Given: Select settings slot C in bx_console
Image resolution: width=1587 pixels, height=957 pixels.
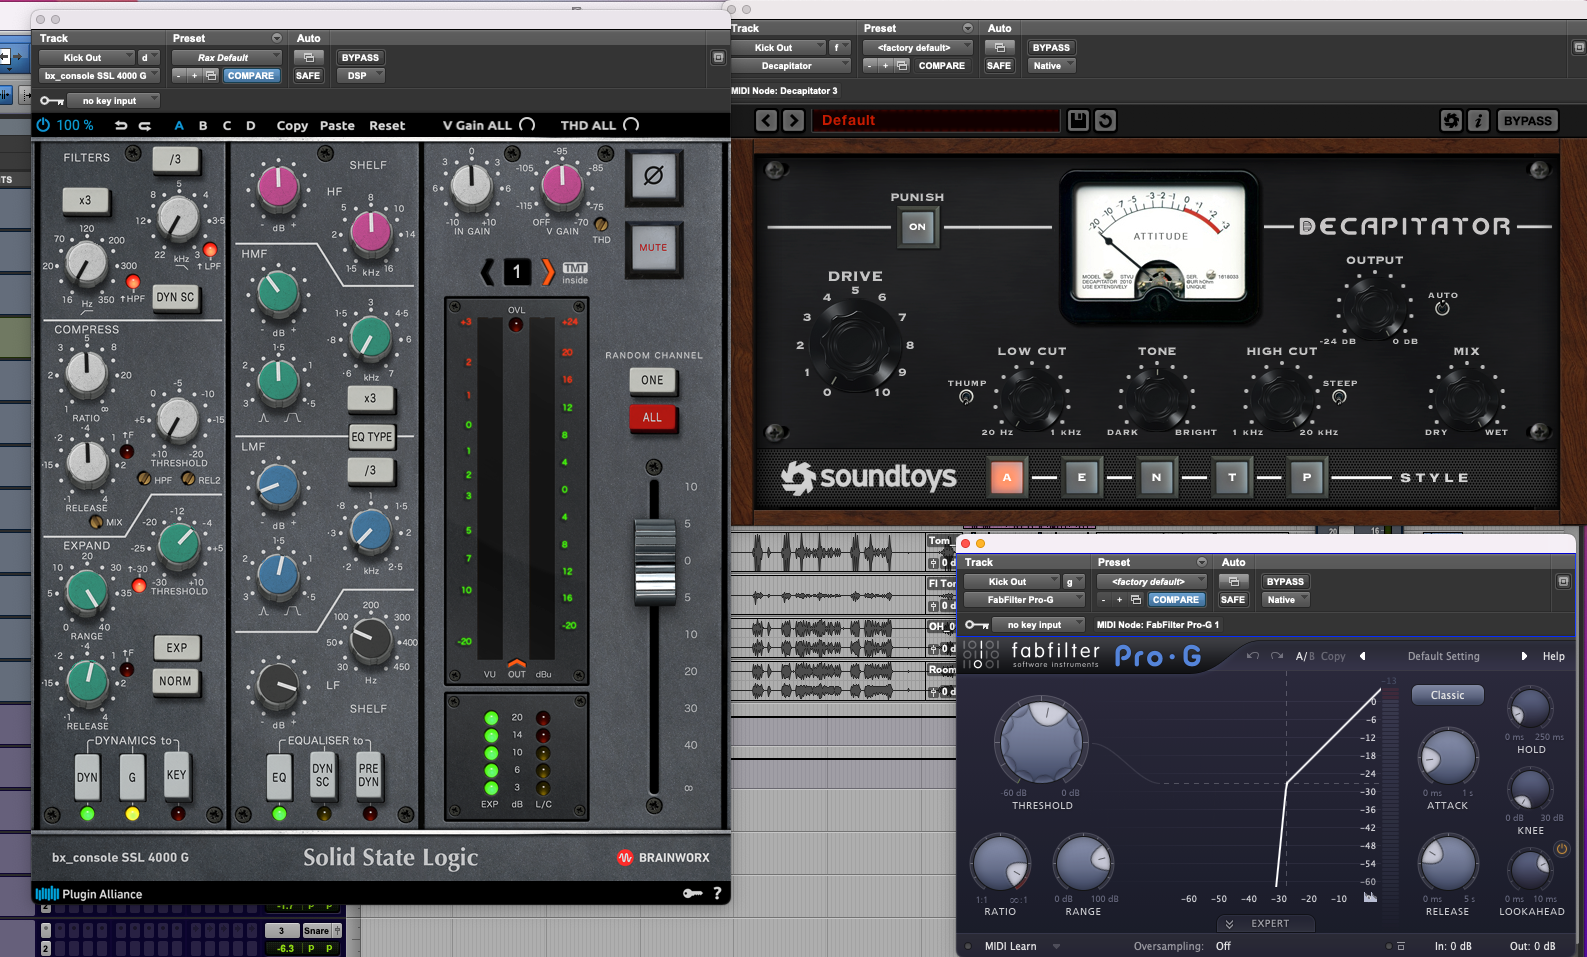Looking at the screenshot, I should point(227,126).
